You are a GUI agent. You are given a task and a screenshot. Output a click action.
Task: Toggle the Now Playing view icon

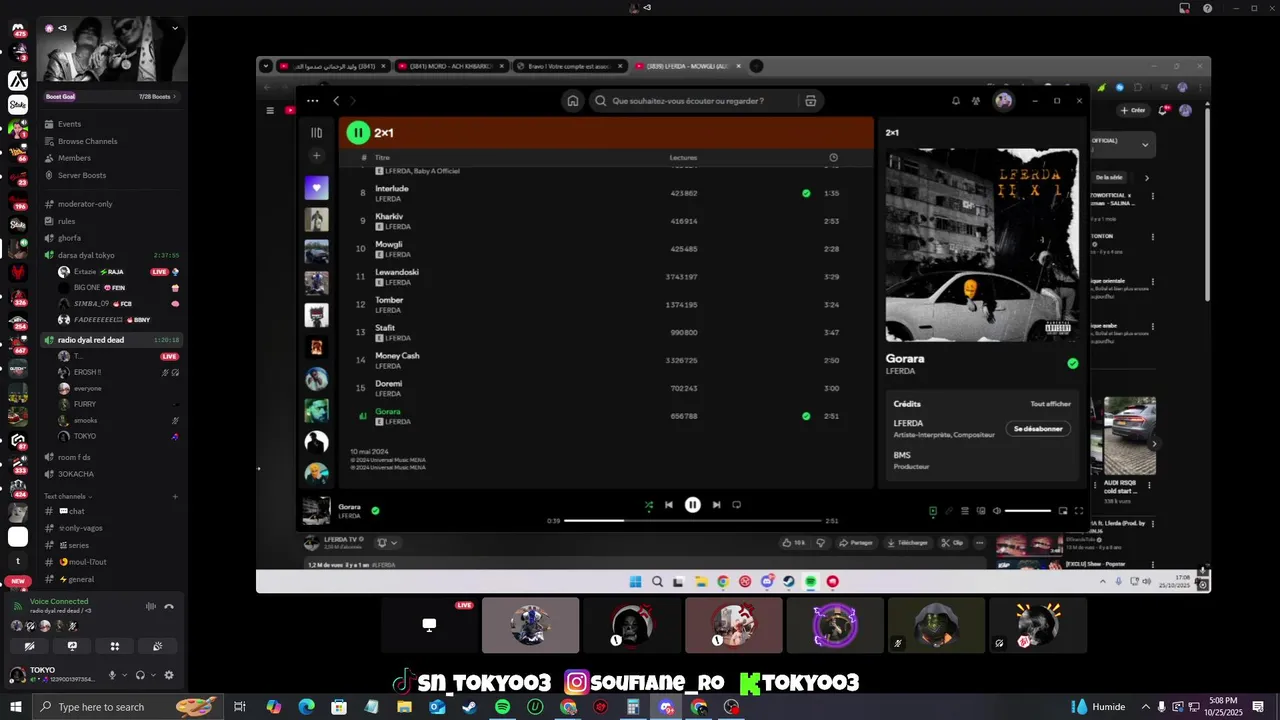pos(933,511)
